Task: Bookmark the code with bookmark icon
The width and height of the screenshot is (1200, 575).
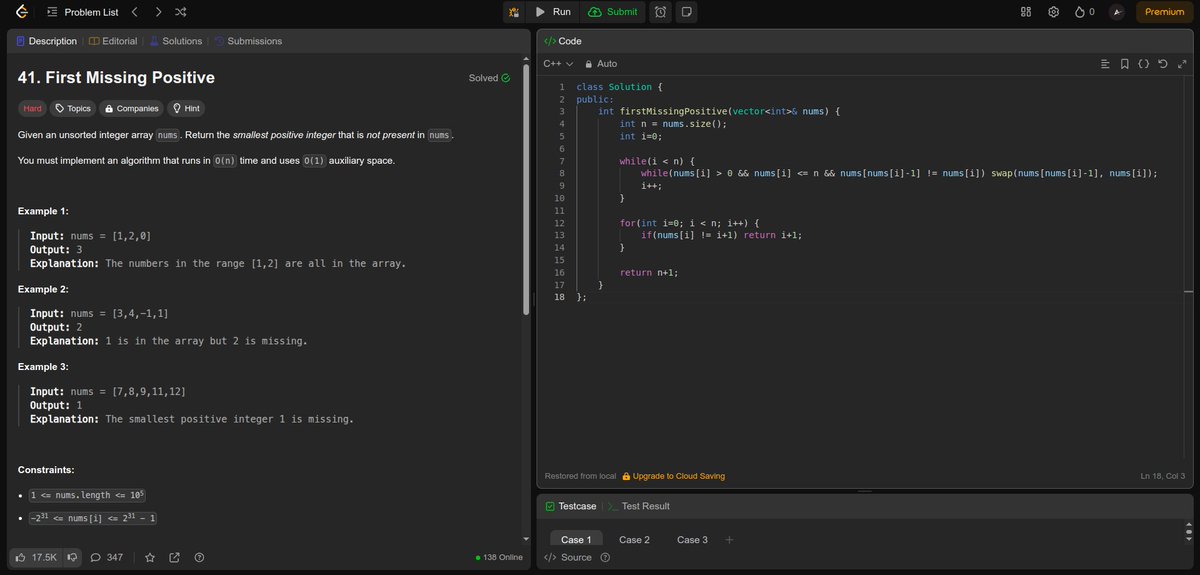Action: (x=1125, y=64)
